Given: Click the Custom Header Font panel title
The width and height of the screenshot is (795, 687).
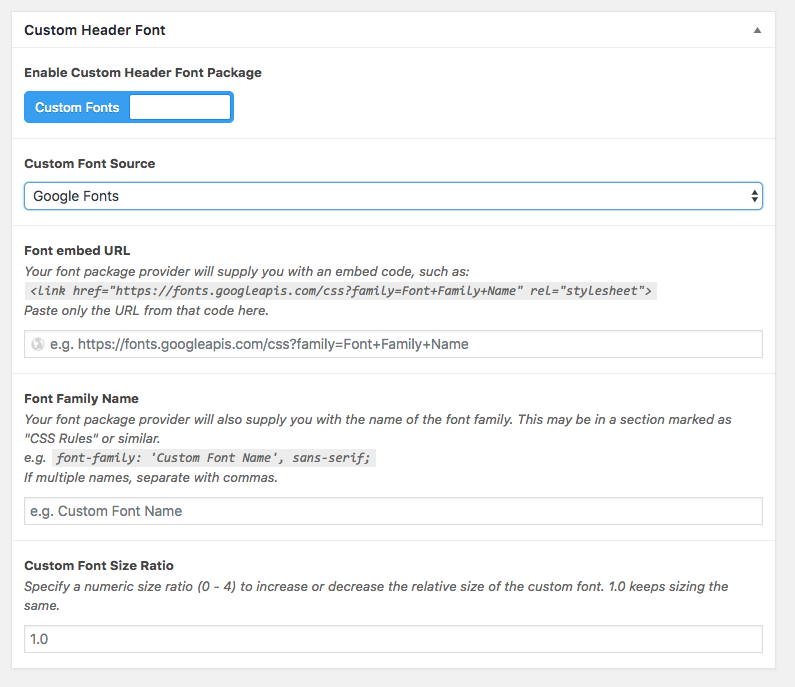Looking at the screenshot, I should coord(95,30).
